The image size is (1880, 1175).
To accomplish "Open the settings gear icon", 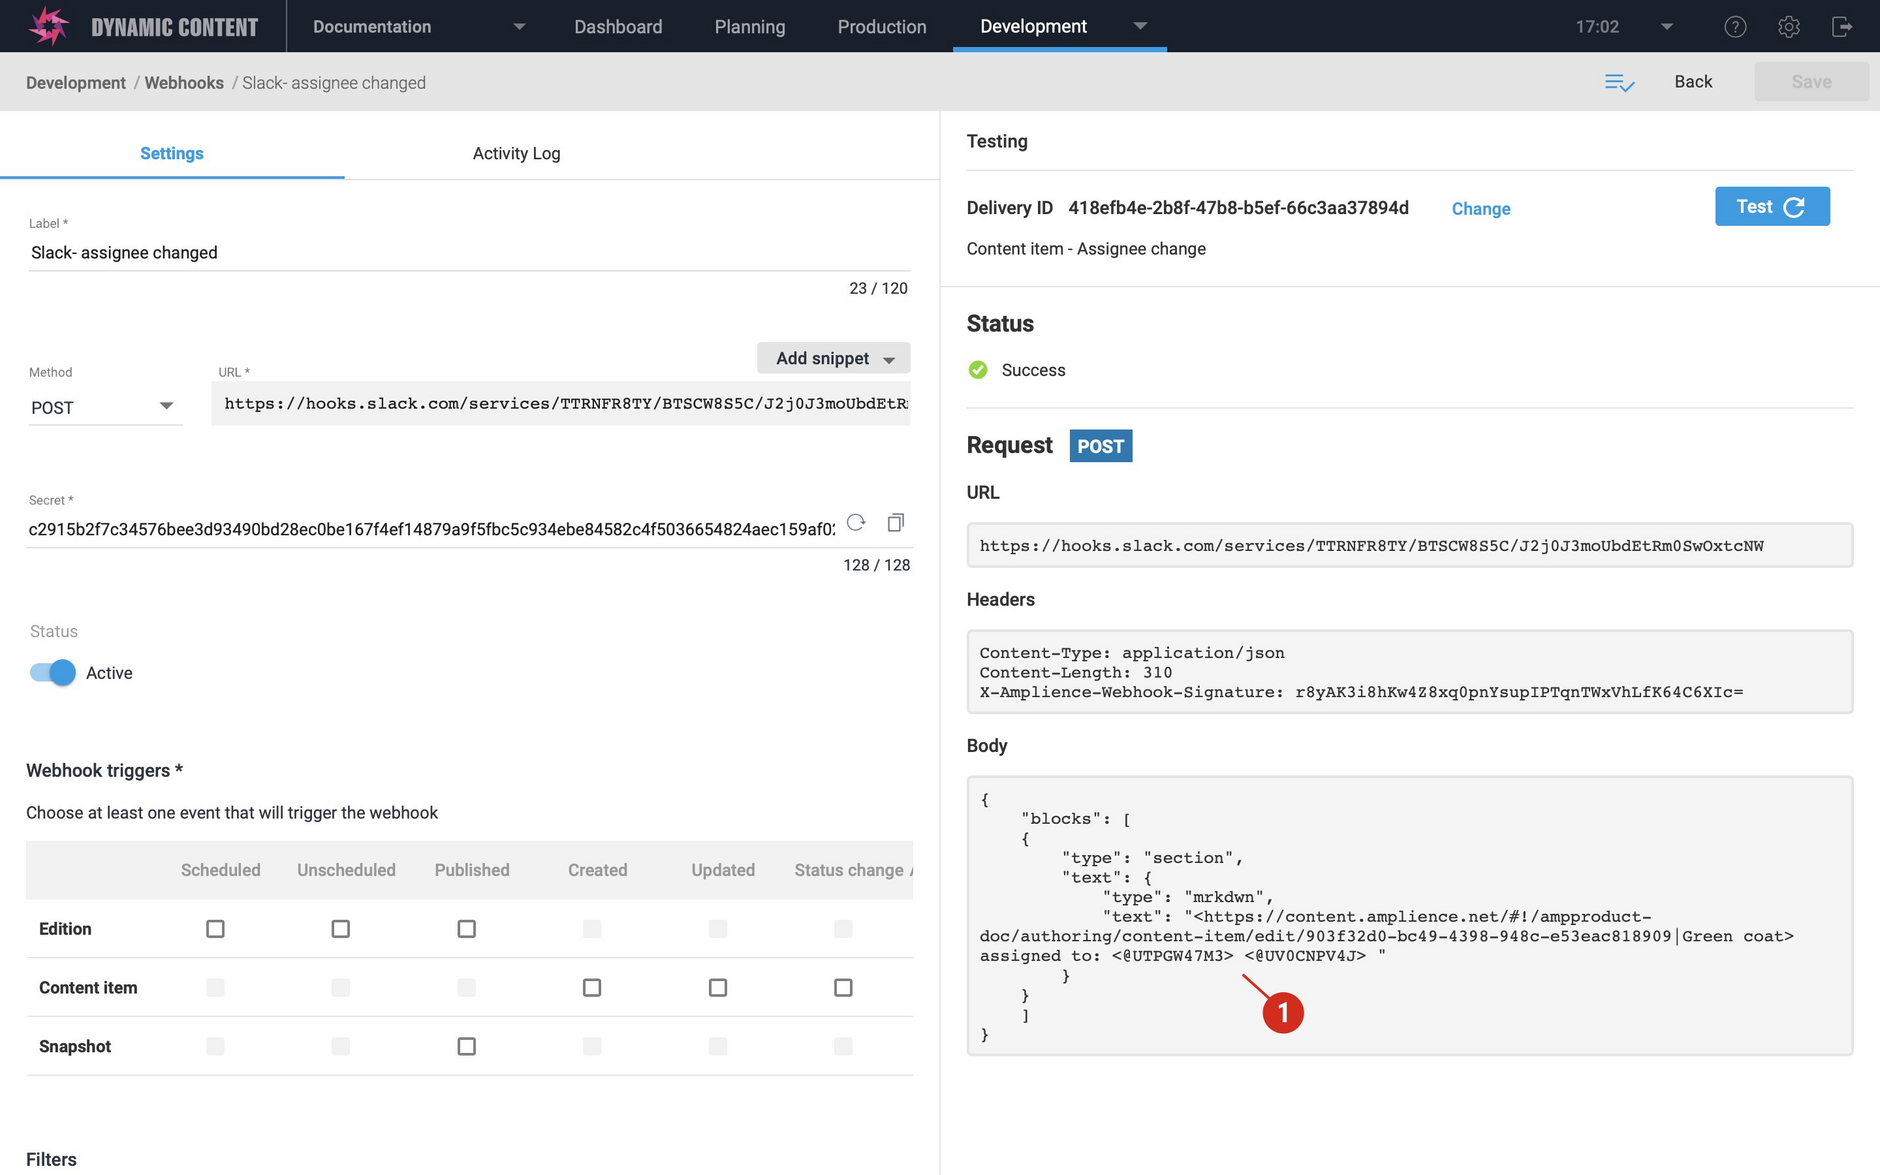I will [x=1789, y=27].
